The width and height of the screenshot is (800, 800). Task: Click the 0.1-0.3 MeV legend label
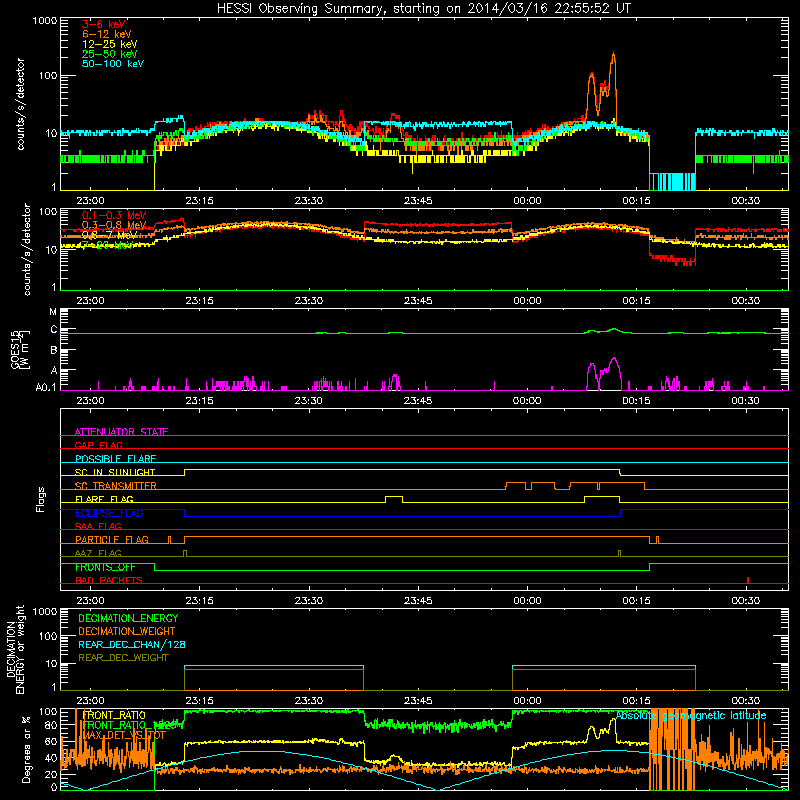114,215
